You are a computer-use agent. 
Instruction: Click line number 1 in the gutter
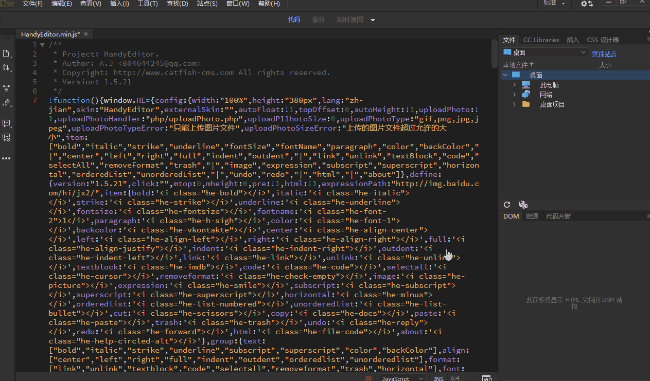click(x=35, y=45)
